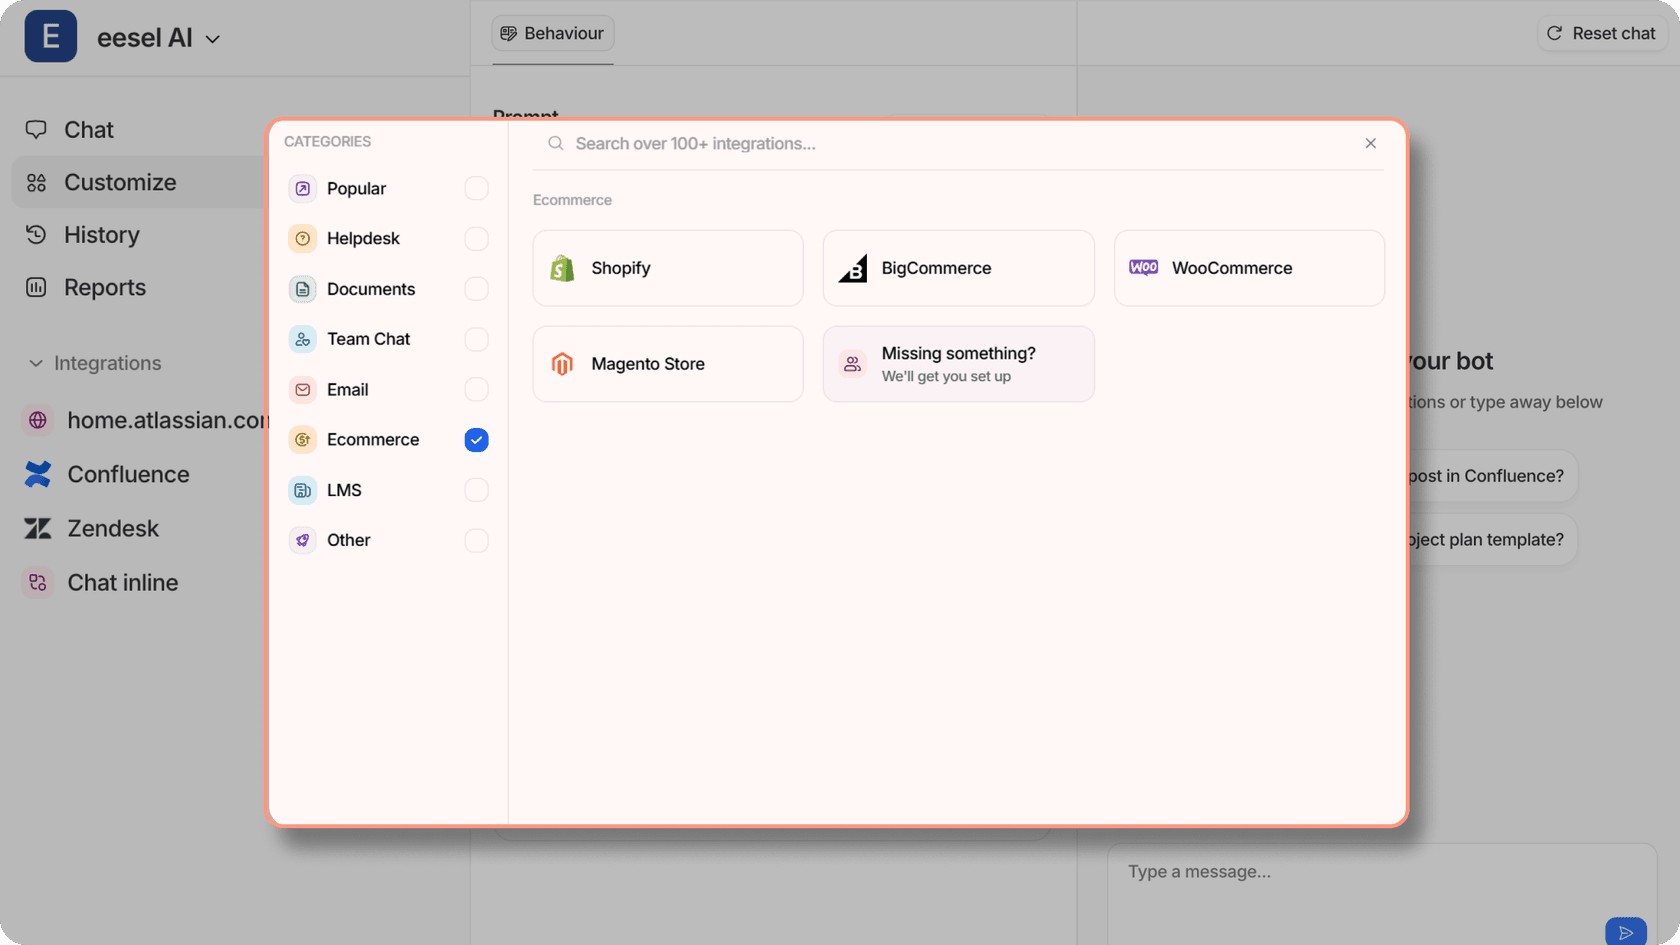Check the Helpdesk category checkbox

476,238
